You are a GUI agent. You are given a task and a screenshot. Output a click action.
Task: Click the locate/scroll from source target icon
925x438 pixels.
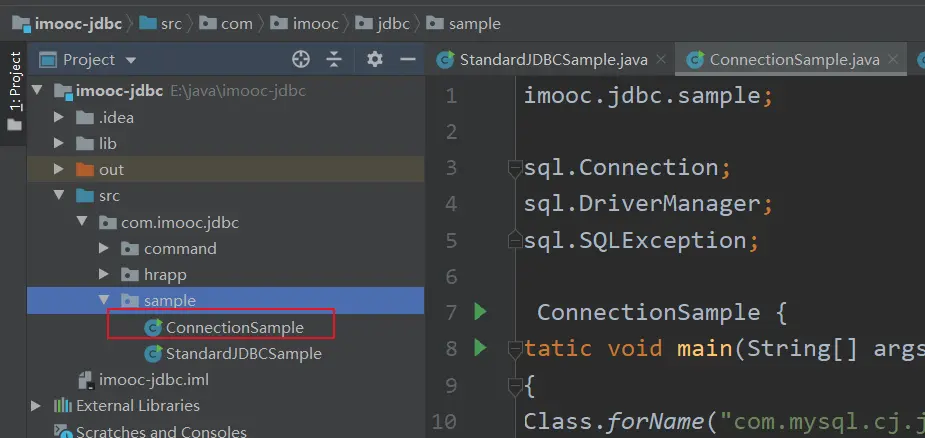click(x=301, y=60)
